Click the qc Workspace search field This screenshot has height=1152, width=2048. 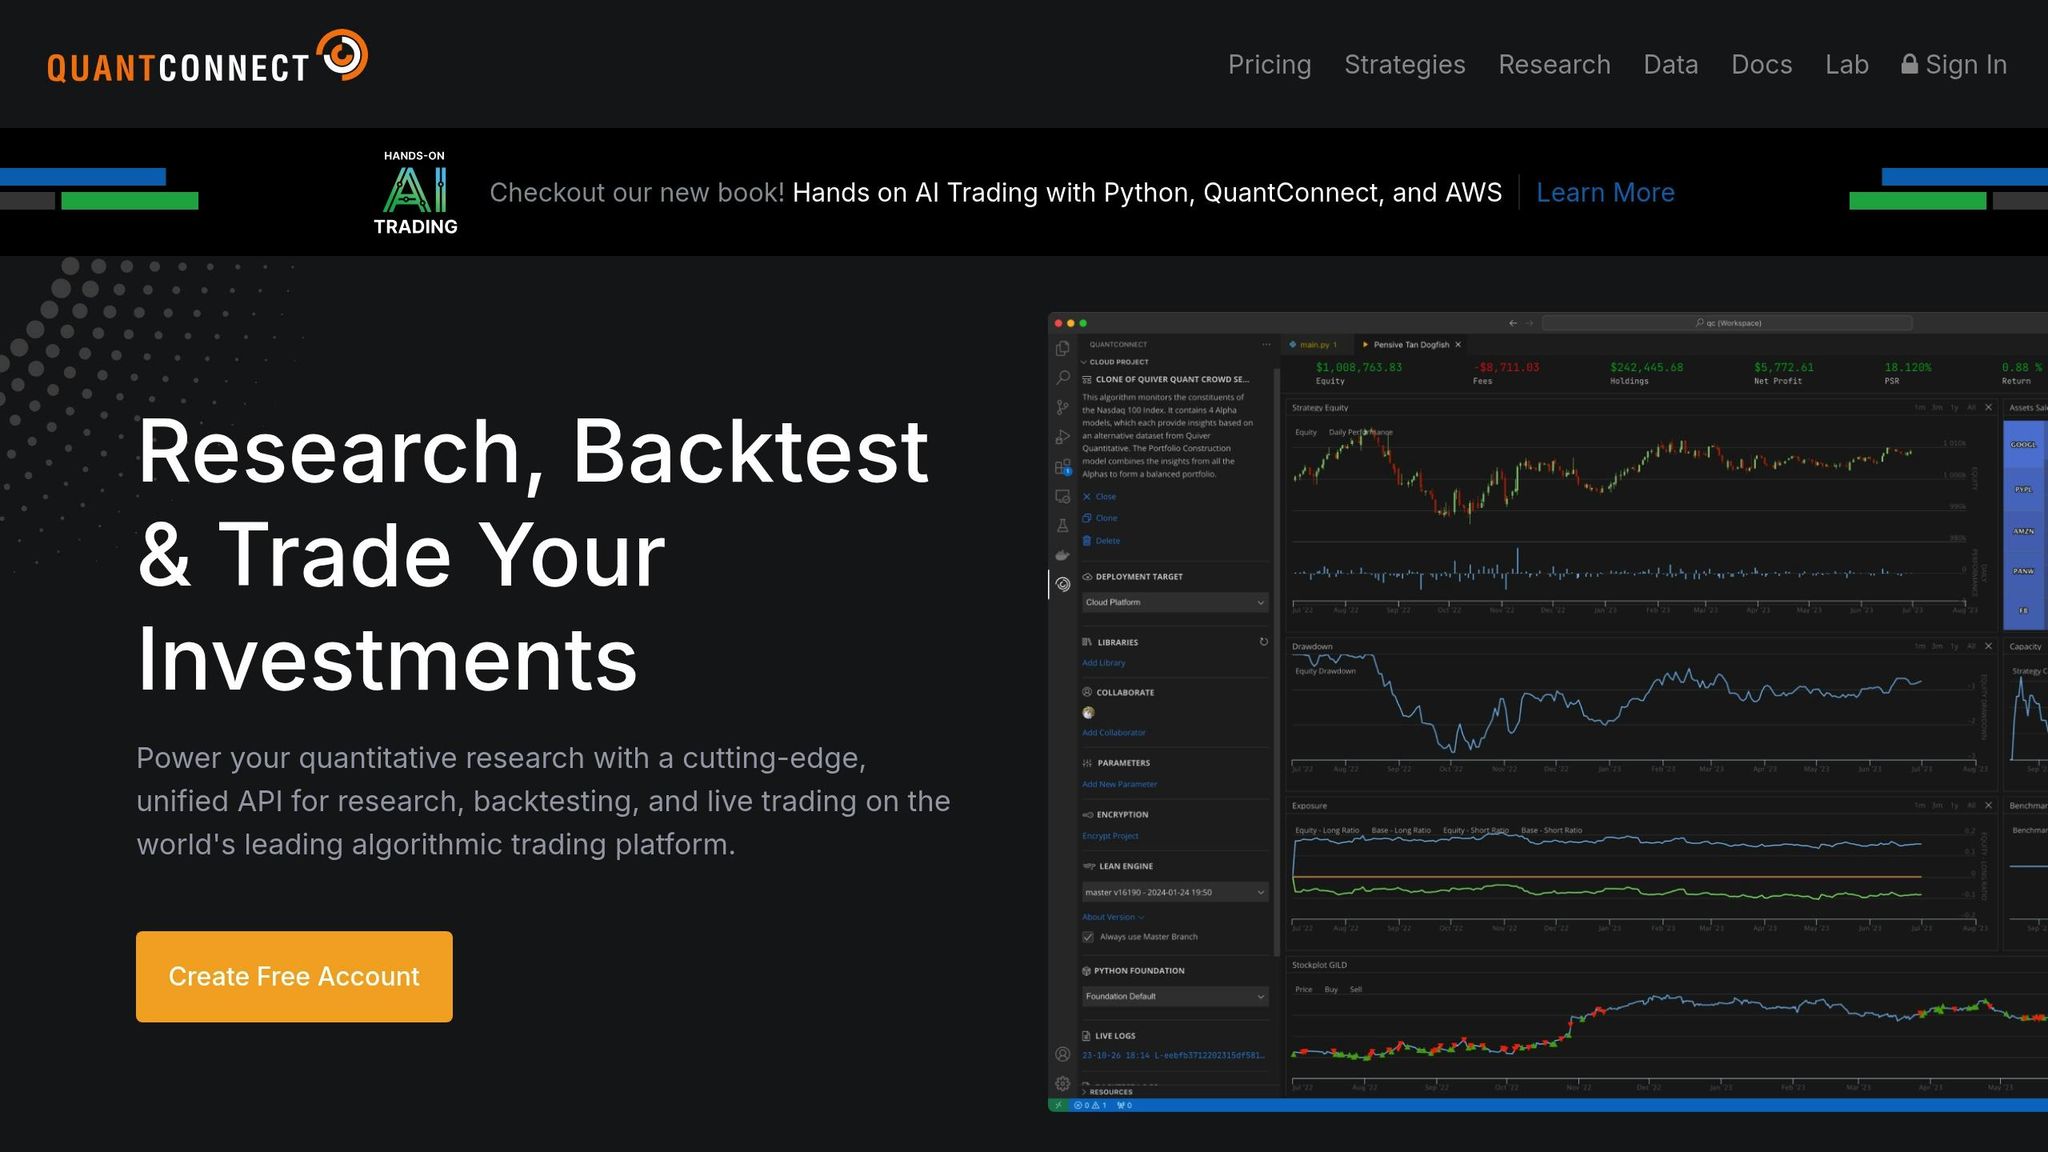click(x=1727, y=323)
